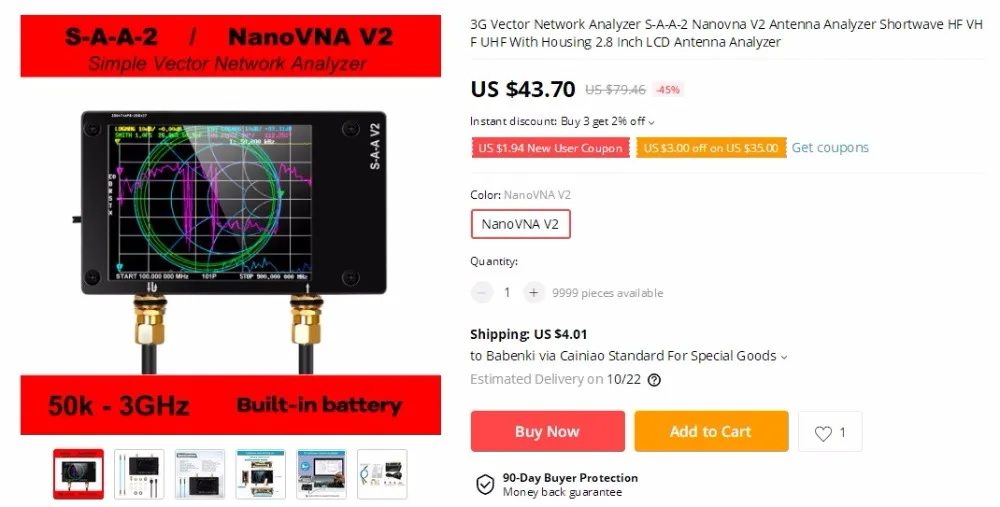
Task: Click the main NanoVNA V2 product image
Action: tap(231, 225)
